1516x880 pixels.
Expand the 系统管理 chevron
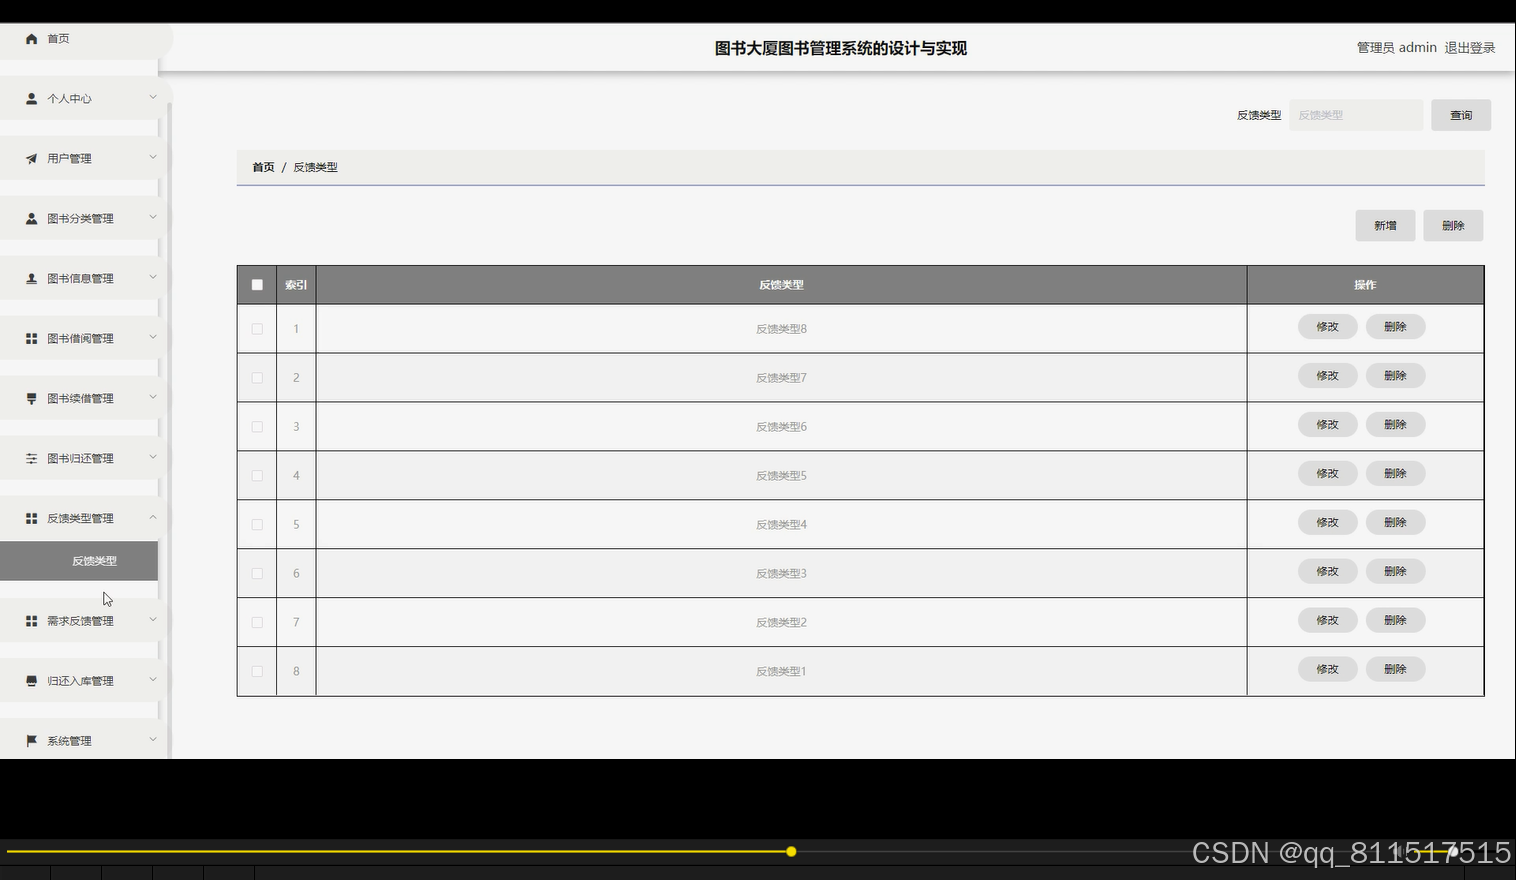click(x=153, y=739)
